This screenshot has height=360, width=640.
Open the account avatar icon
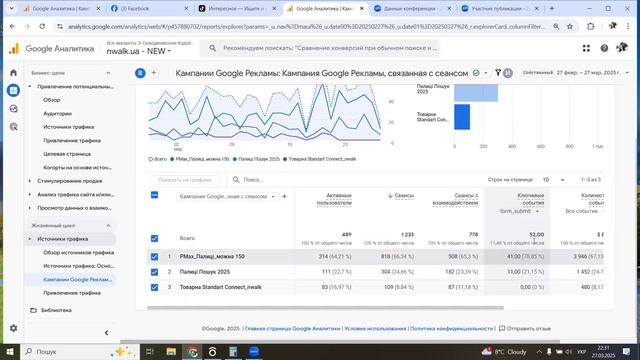622,48
